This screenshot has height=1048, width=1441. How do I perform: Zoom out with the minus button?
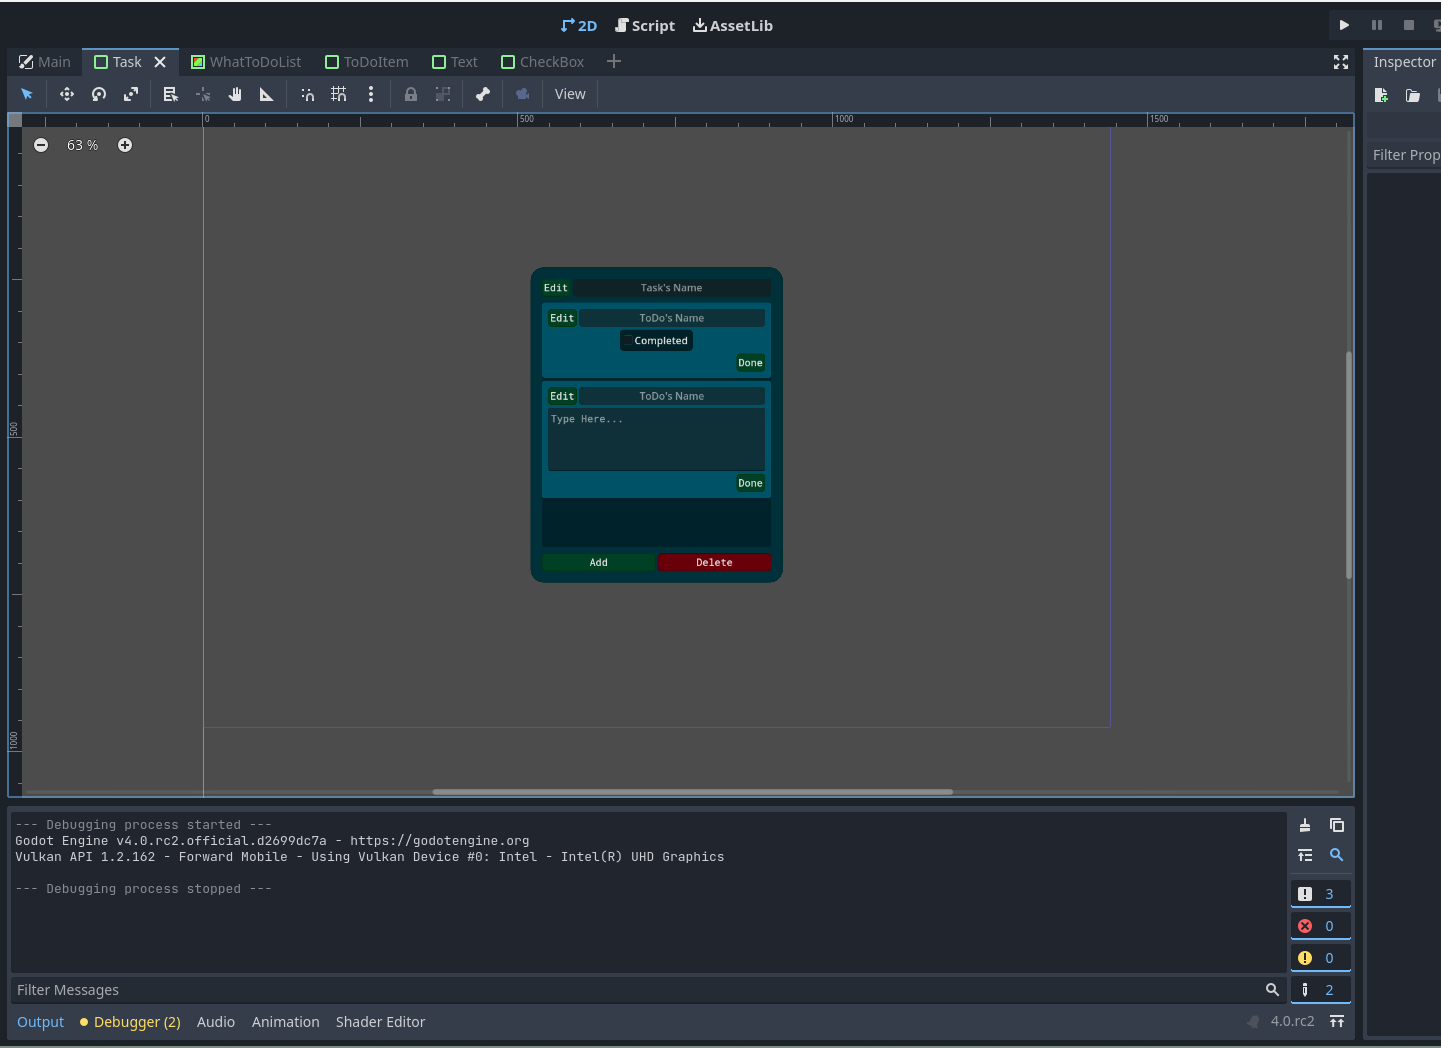click(x=41, y=145)
